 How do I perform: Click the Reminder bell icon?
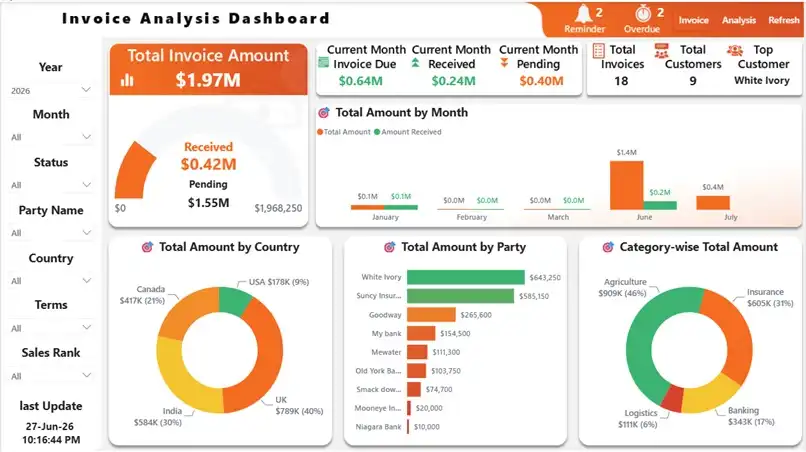click(584, 13)
